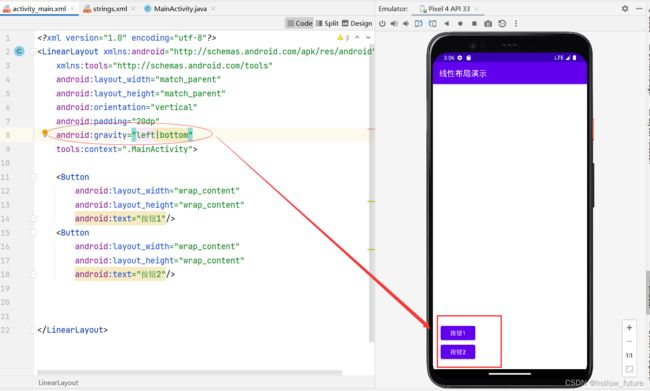Click the tools:context=".MainActivity" line
The width and height of the screenshot is (650, 391).
click(x=126, y=149)
